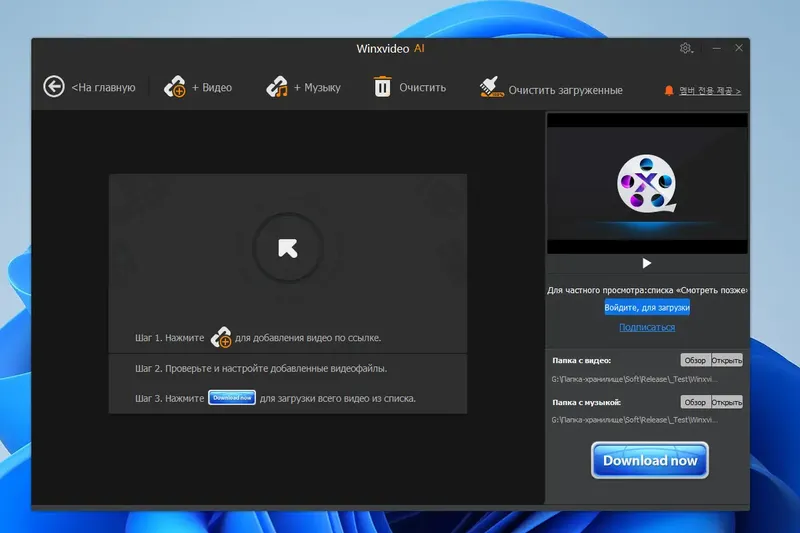The width and height of the screenshot is (800, 533).
Task: Click the large "Download now" button
Action: click(x=650, y=460)
